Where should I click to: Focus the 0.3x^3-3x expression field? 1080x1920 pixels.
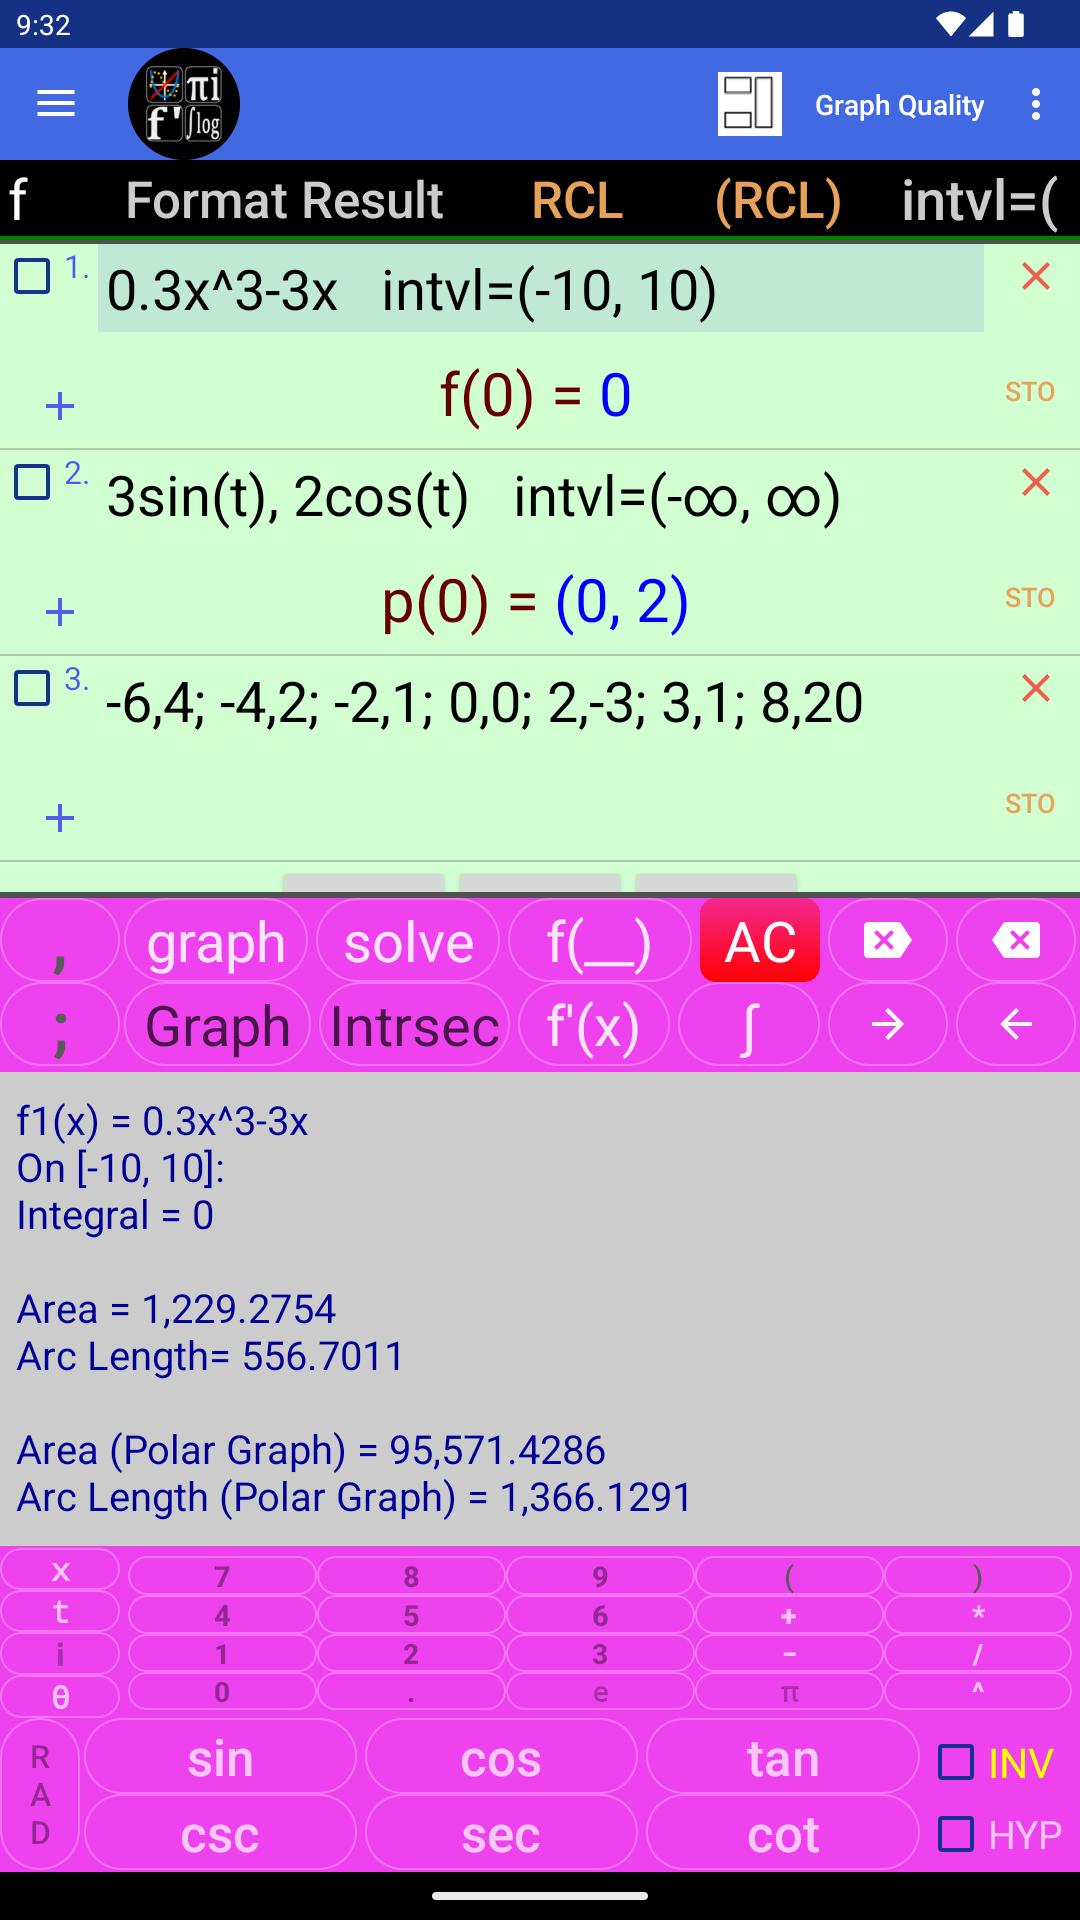click(541, 290)
